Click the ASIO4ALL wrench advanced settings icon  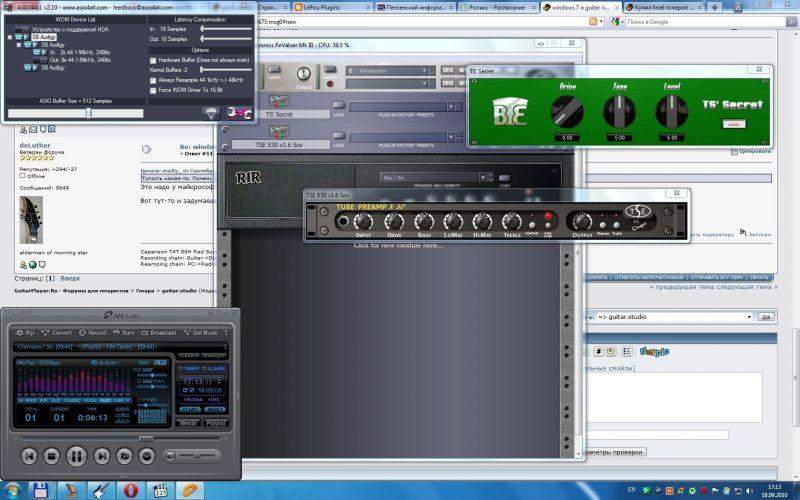tap(239, 113)
